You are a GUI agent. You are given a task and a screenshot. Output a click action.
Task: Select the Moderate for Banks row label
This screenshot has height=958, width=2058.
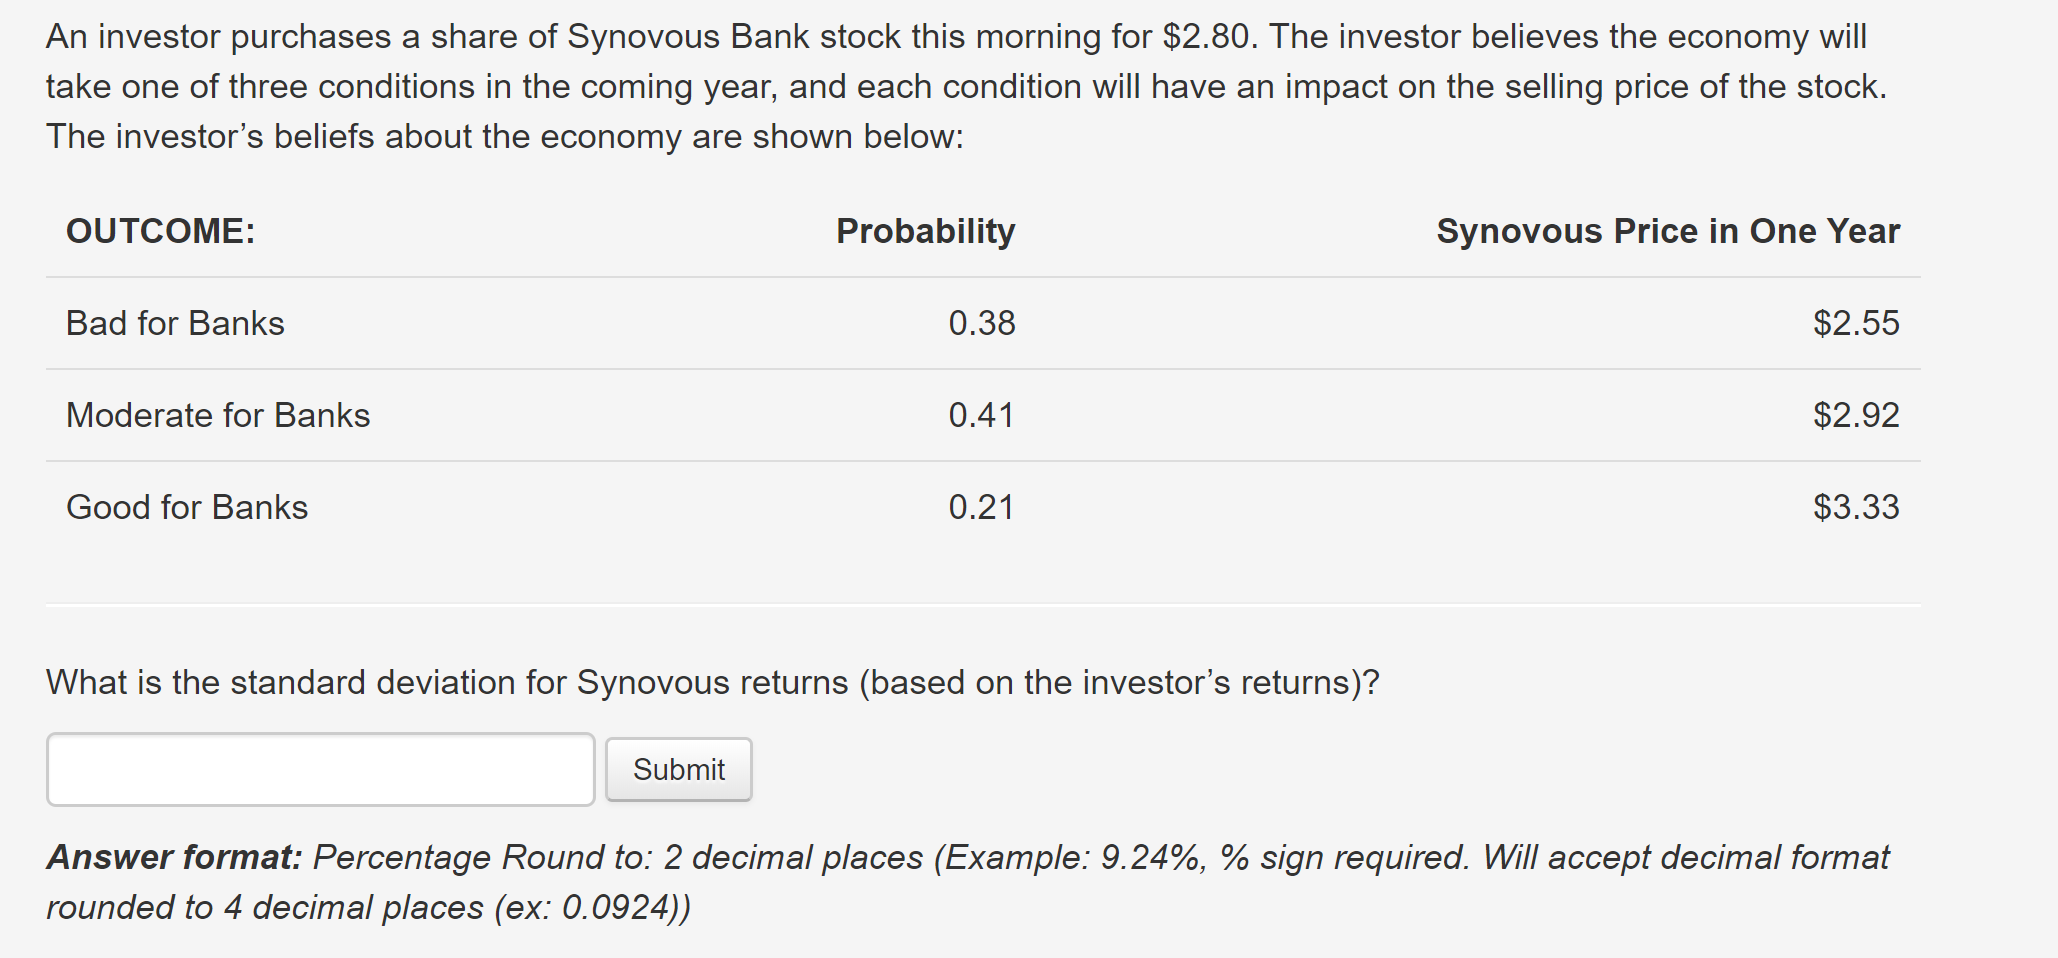[218, 415]
